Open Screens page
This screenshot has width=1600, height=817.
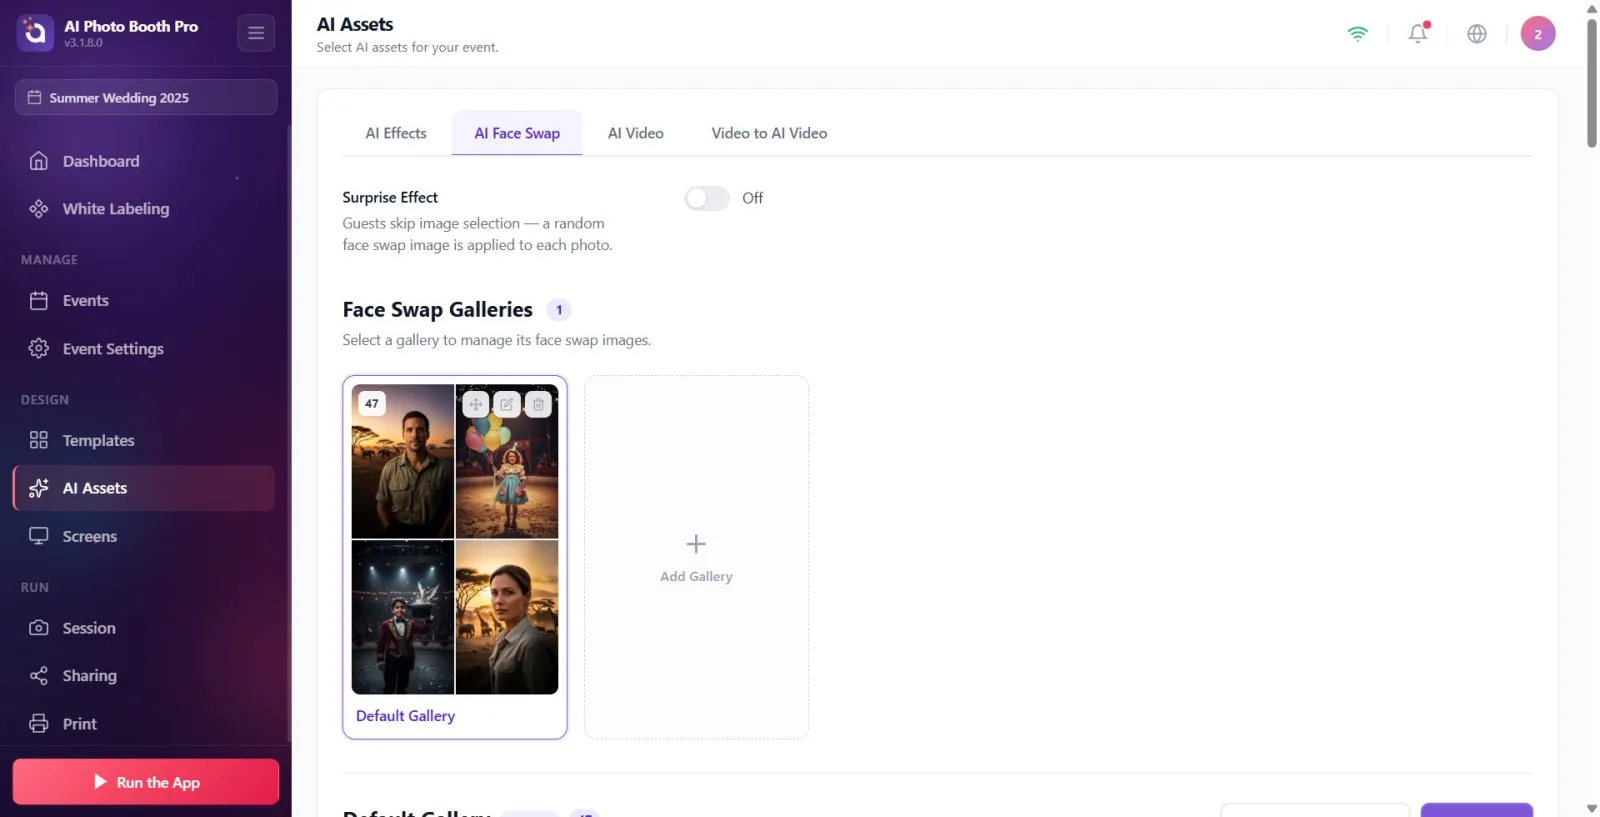[x=145, y=537]
